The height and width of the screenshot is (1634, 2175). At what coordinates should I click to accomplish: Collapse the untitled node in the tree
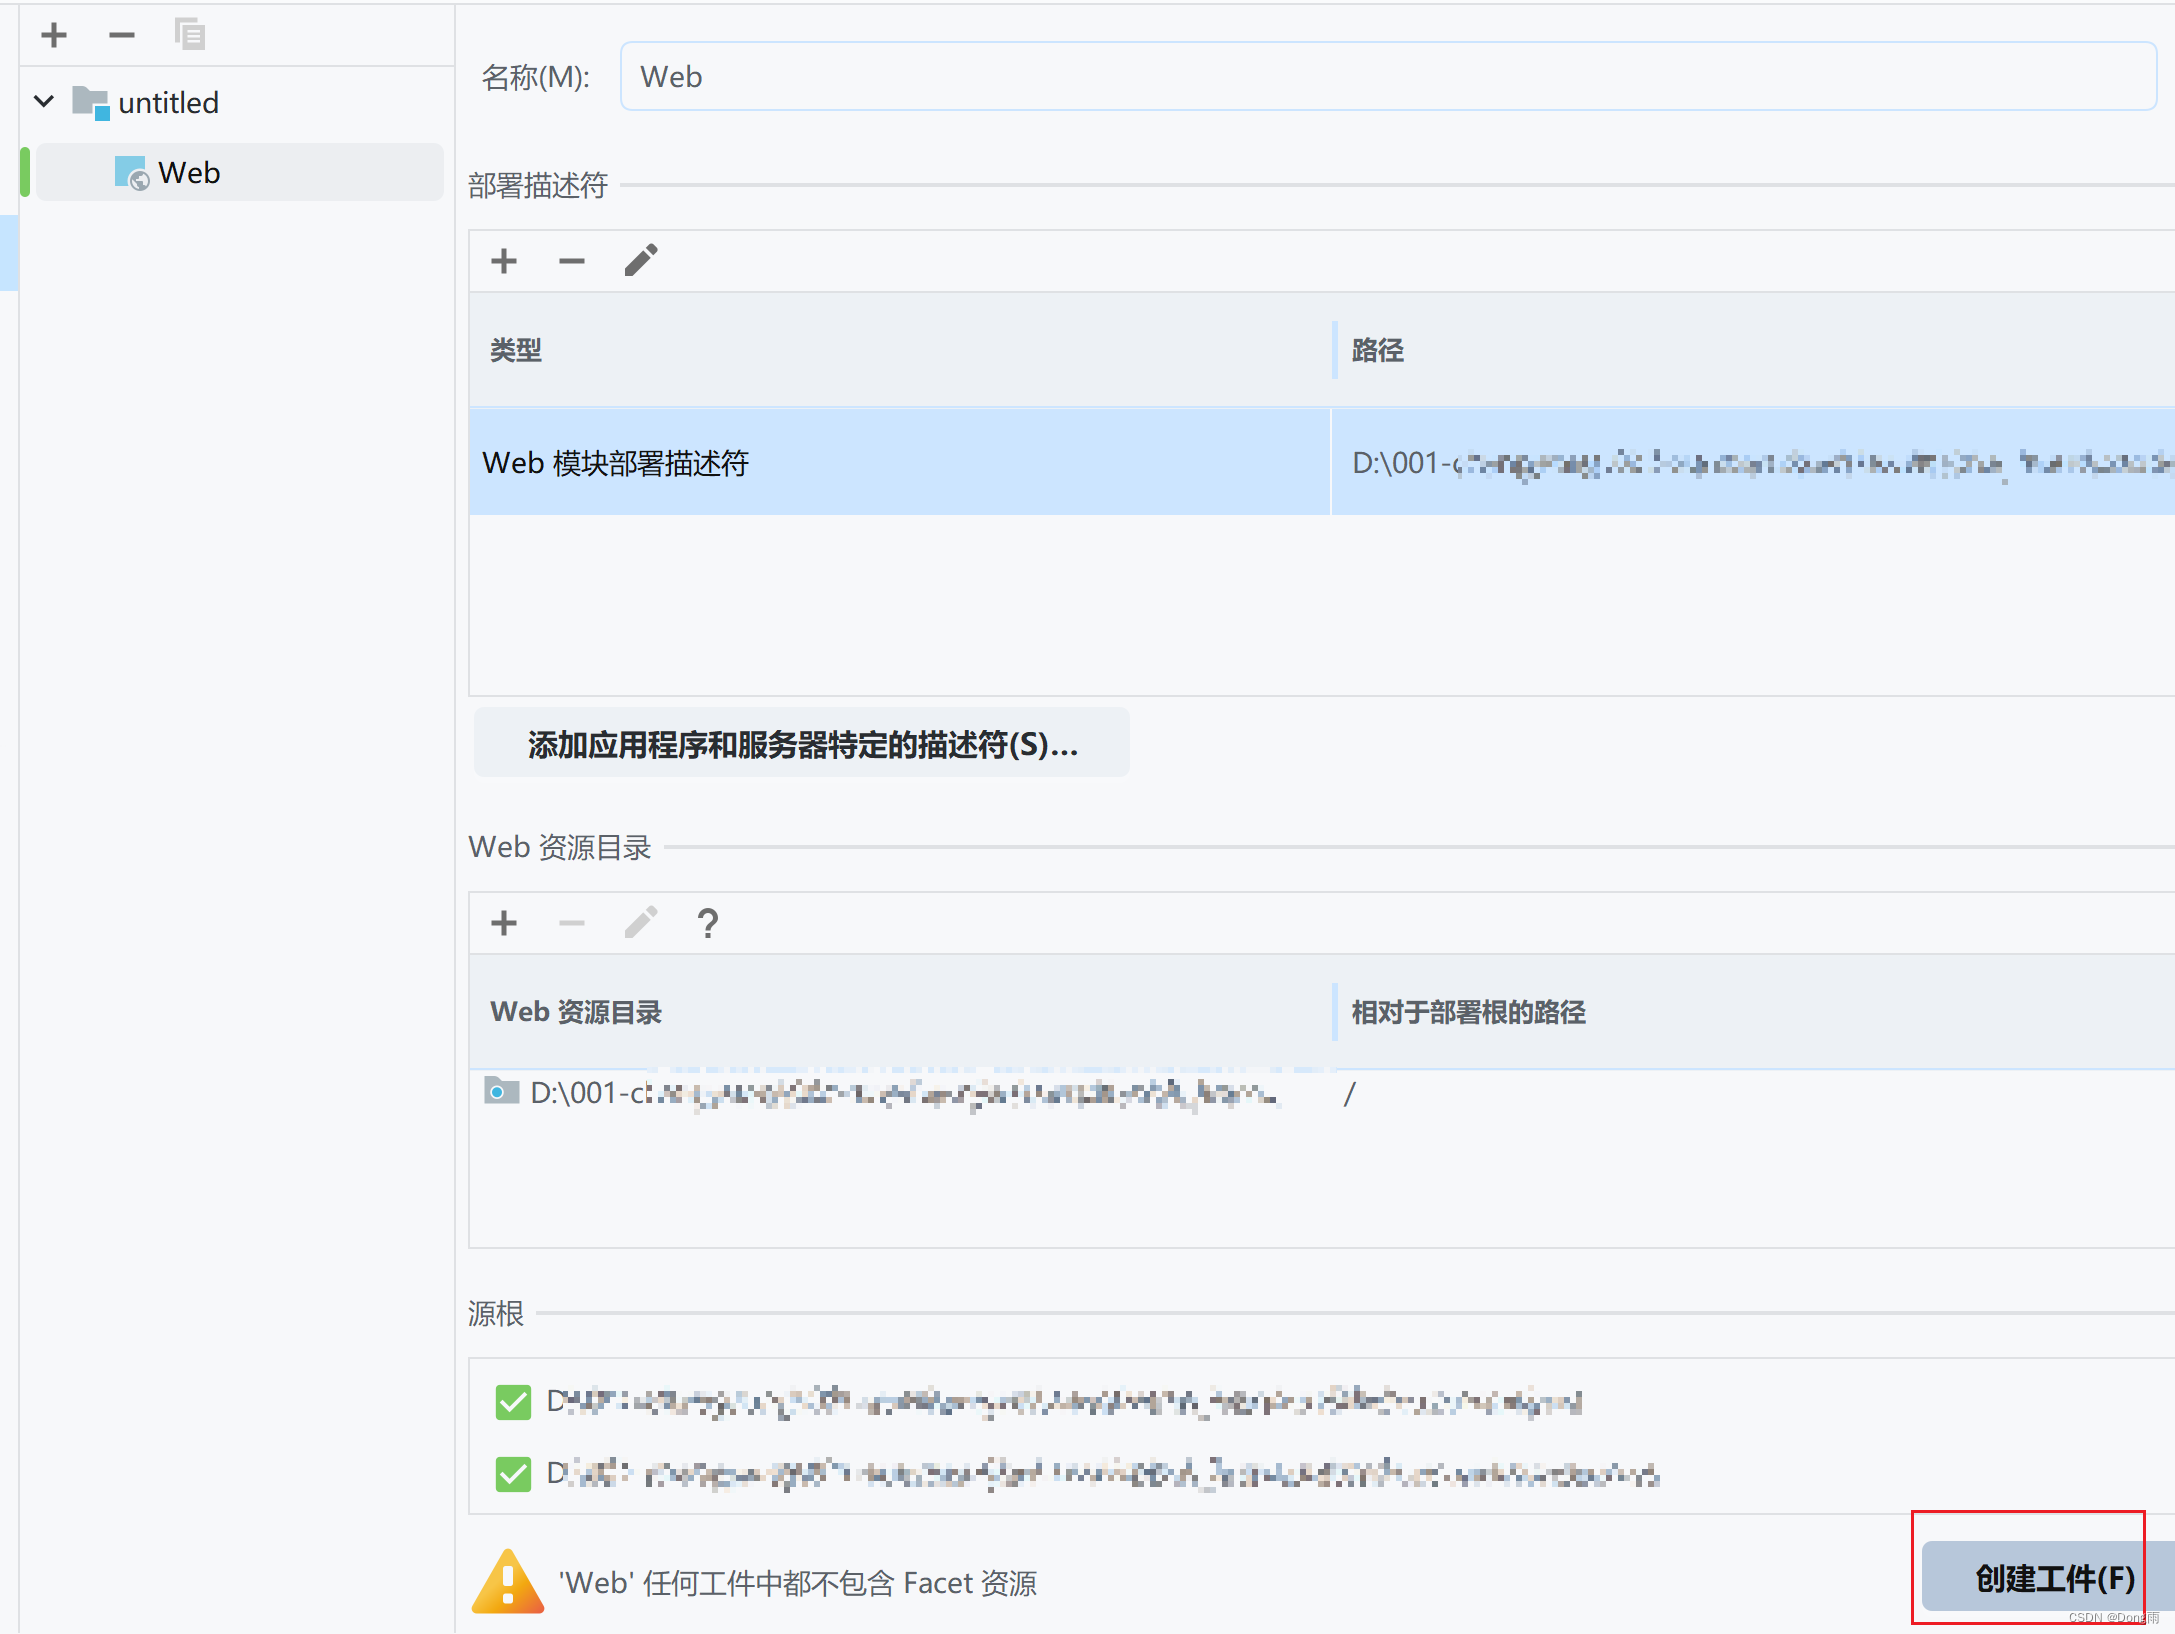pos(43,101)
